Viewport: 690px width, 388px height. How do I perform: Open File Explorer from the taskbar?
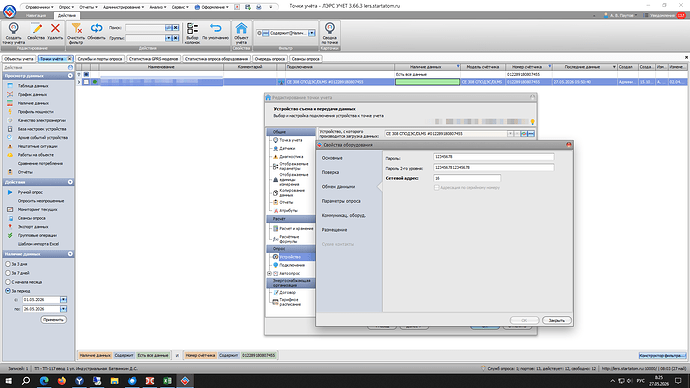[x=114, y=381]
